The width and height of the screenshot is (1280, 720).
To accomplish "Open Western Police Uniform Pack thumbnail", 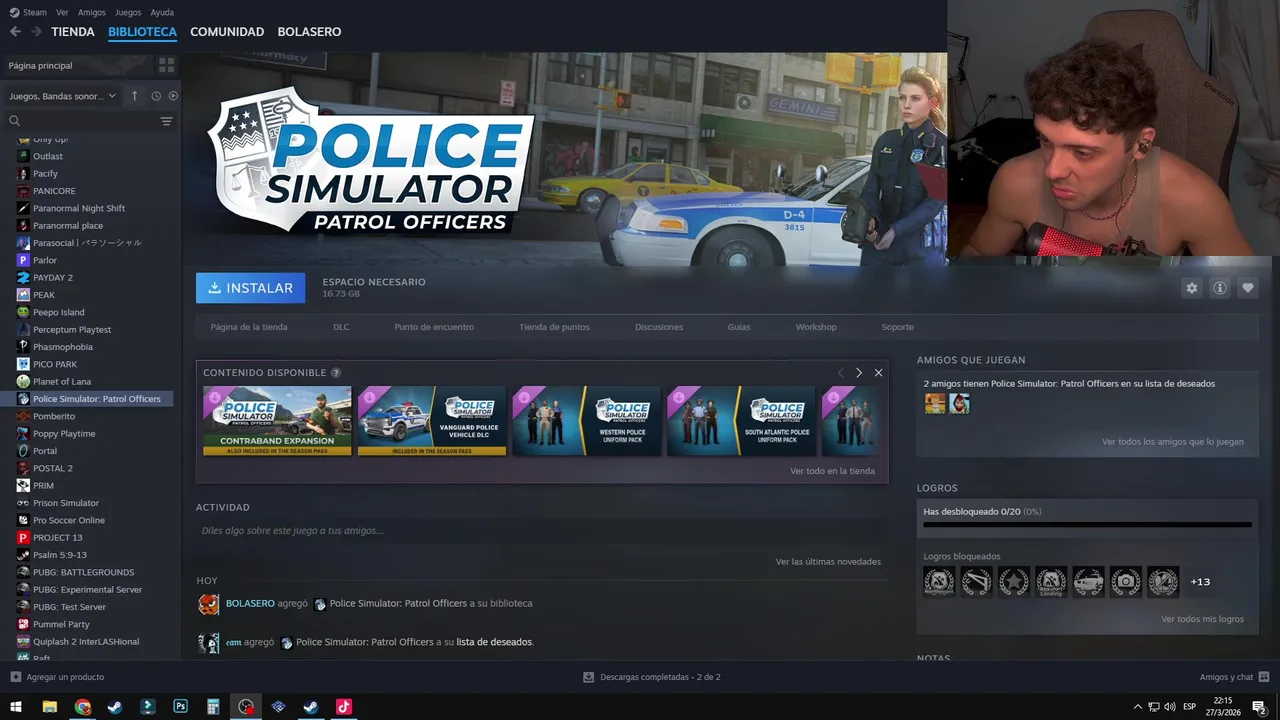I will (587, 421).
